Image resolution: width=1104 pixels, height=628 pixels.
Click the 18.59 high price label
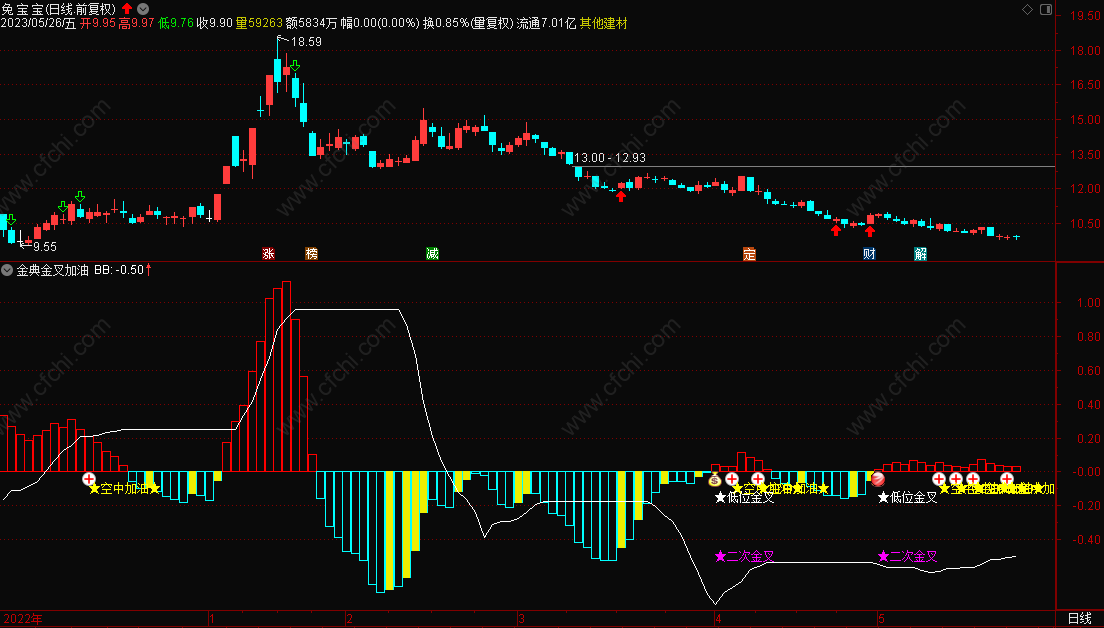click(306, 42)
